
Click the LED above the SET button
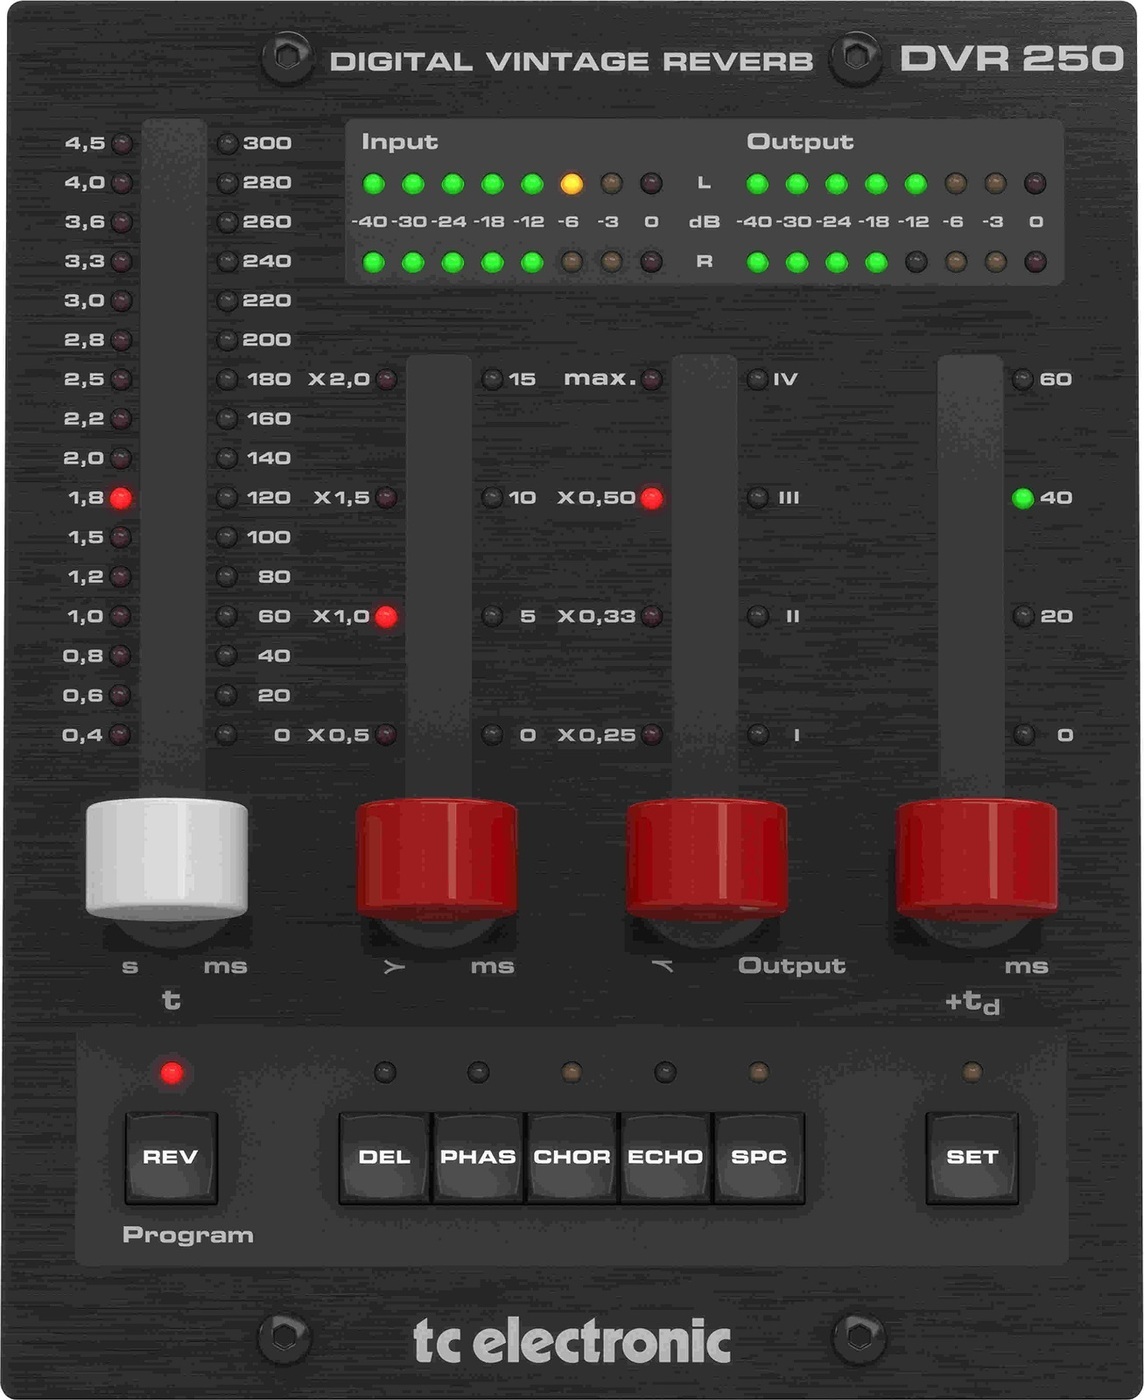click(x=971, y=1073)
